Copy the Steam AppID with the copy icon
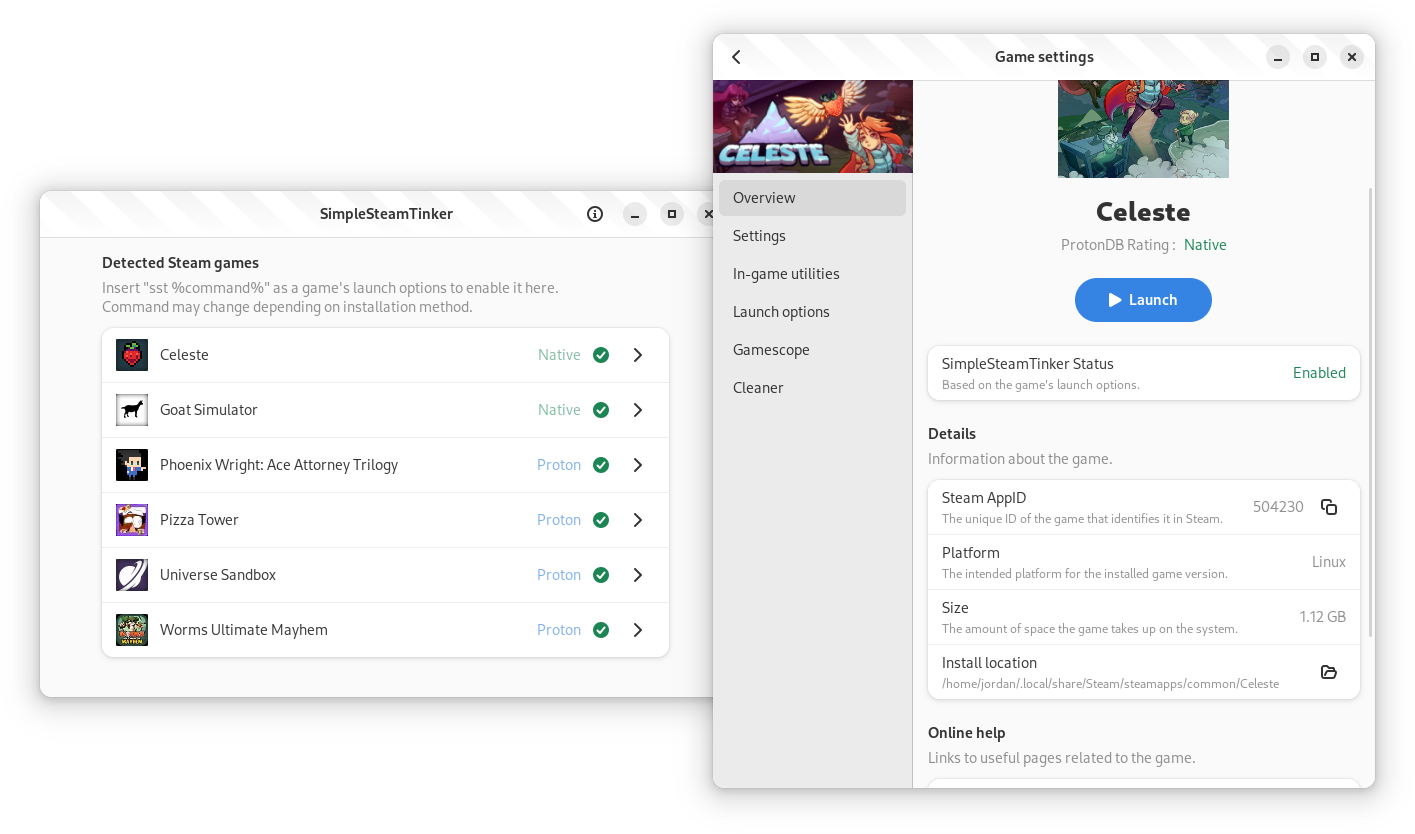The height and width of the screenshot is (834, 1415). [1329, 507]
